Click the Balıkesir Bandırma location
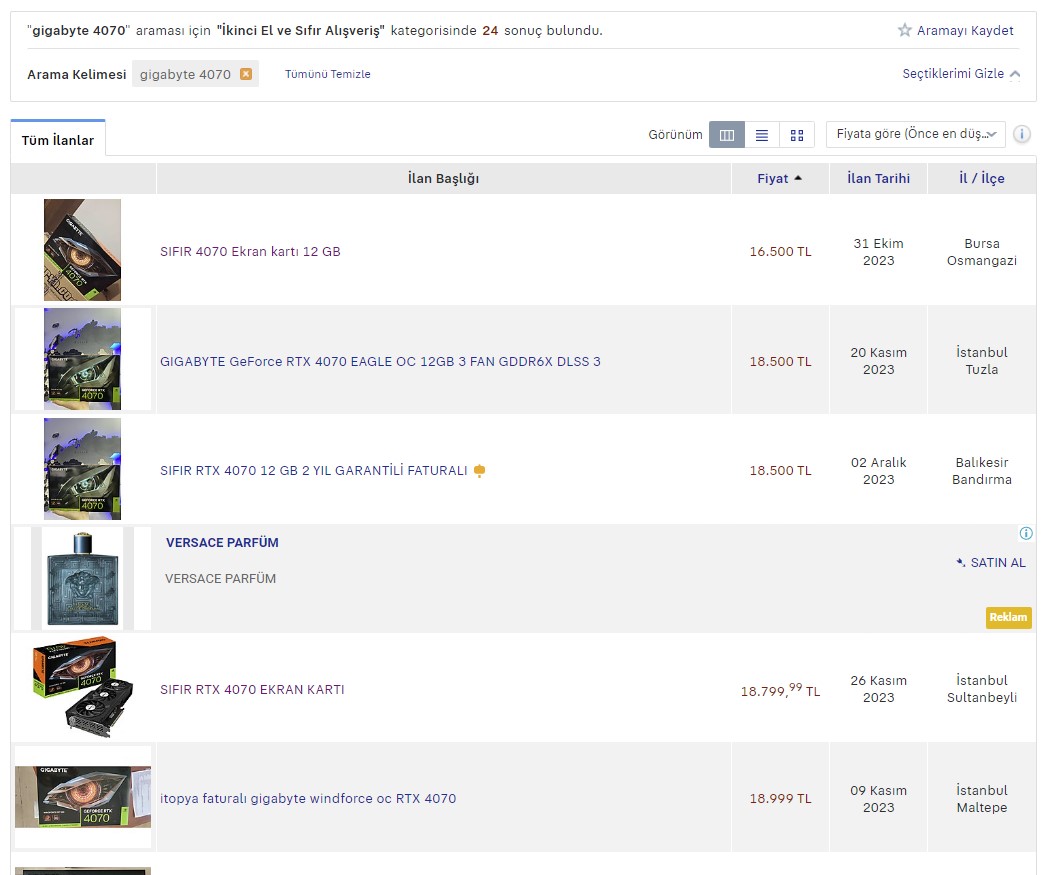1062x875 pixels. 981,471
